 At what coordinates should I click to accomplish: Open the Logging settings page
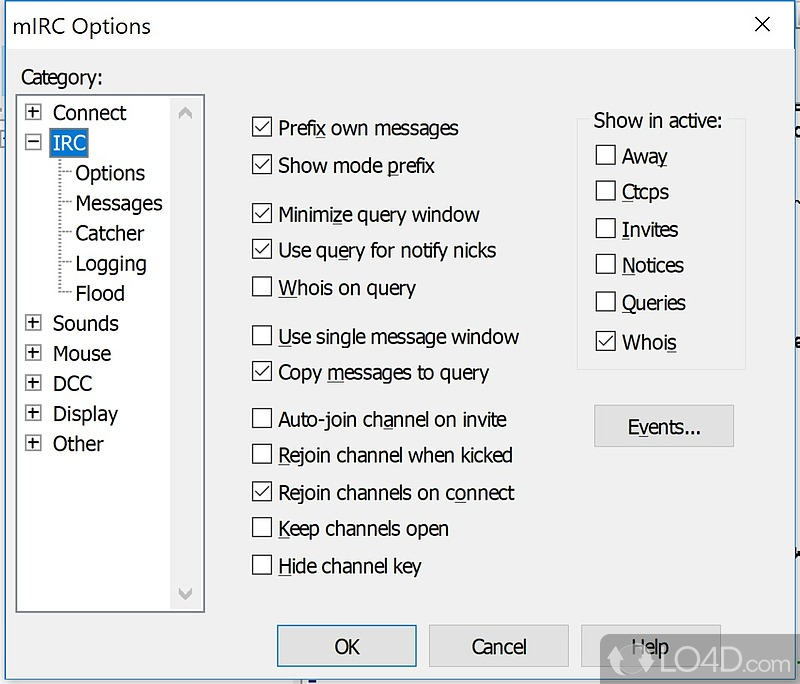click(x=111, y=263)
